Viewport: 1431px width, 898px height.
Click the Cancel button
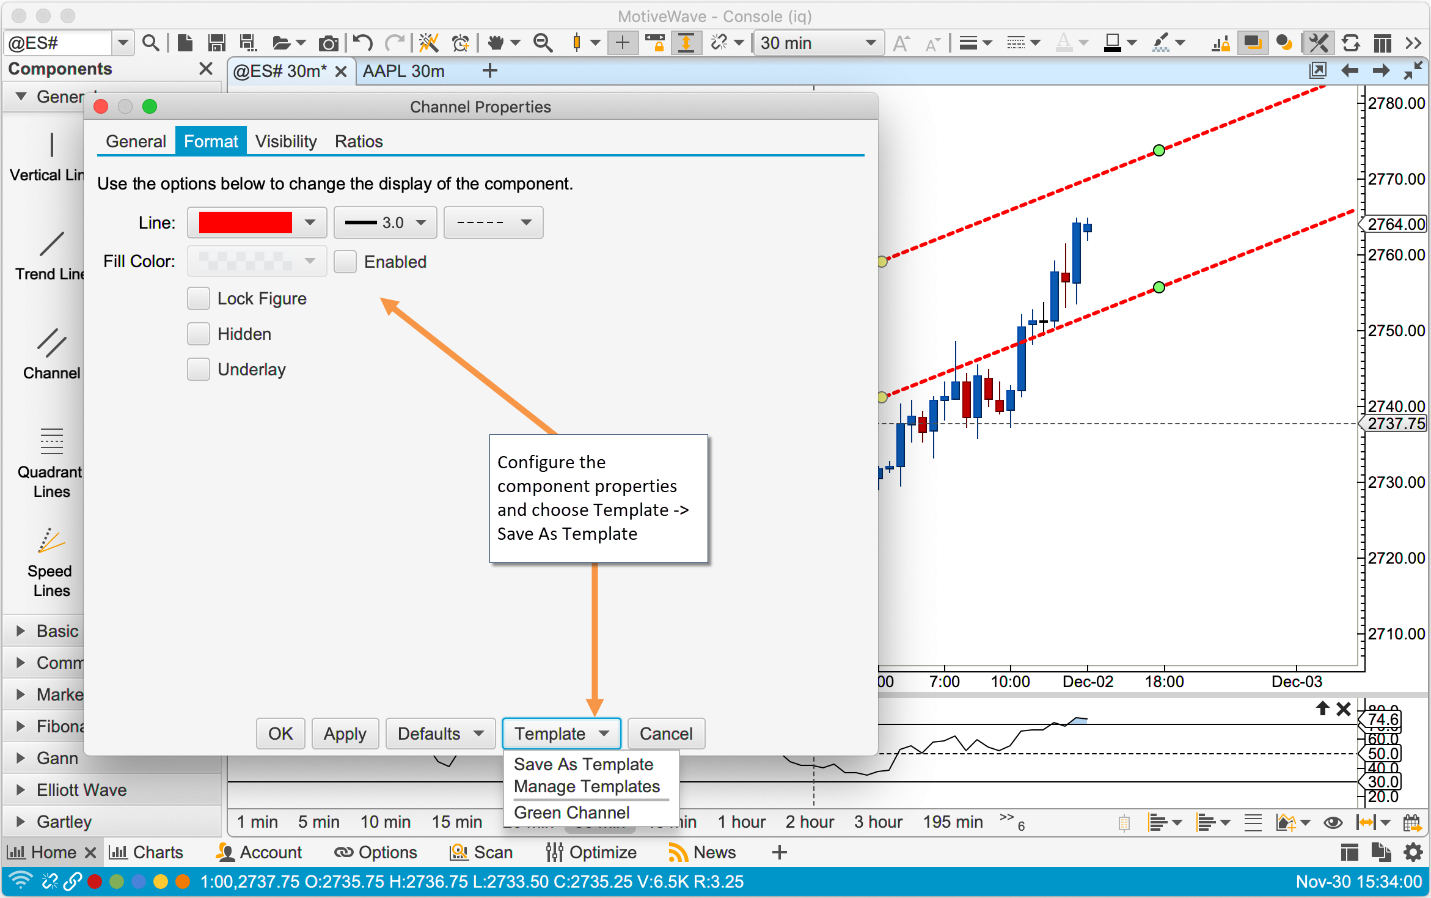pyautogui.click(x=666, y=734)
